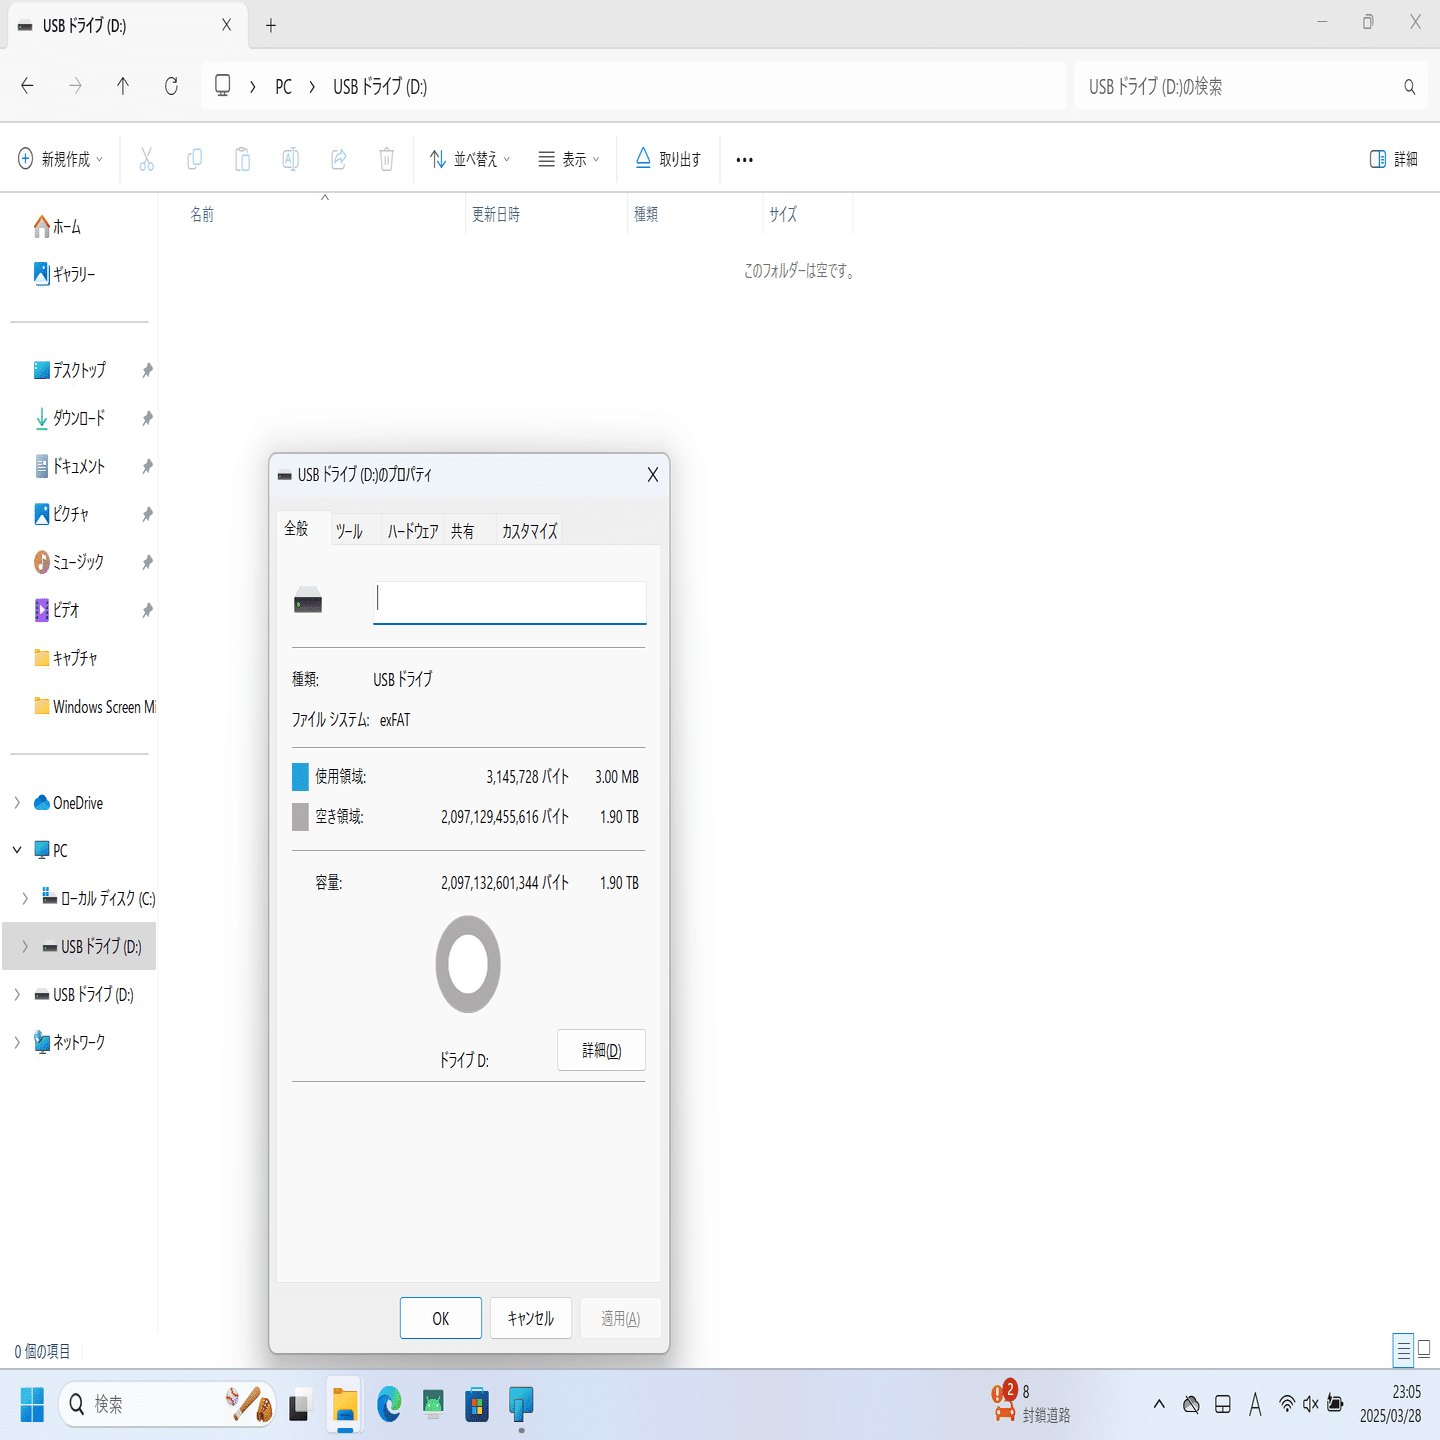Click OK in the Properties dialog
The width and height of the screenshot is (1440, 1440).
[x=441, y=1318]
